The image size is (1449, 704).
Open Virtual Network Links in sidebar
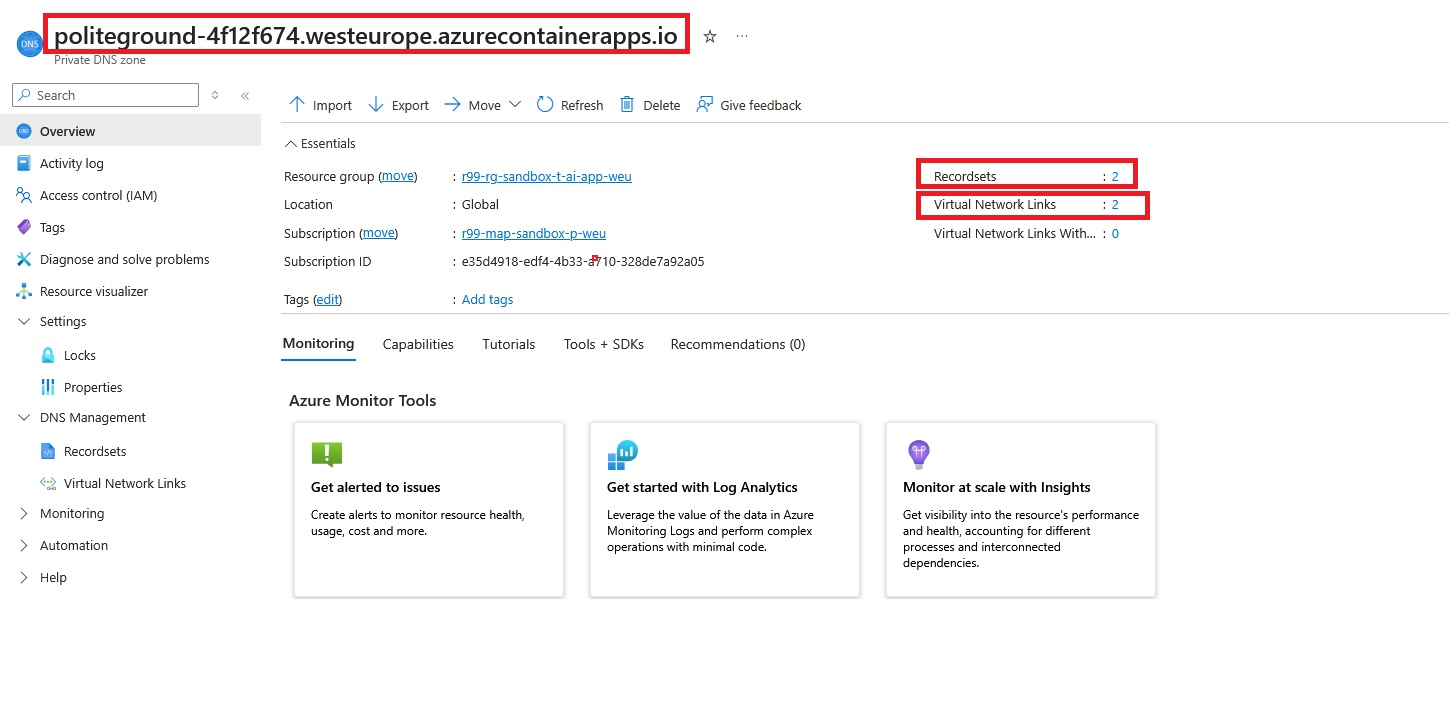pos(124,484)
